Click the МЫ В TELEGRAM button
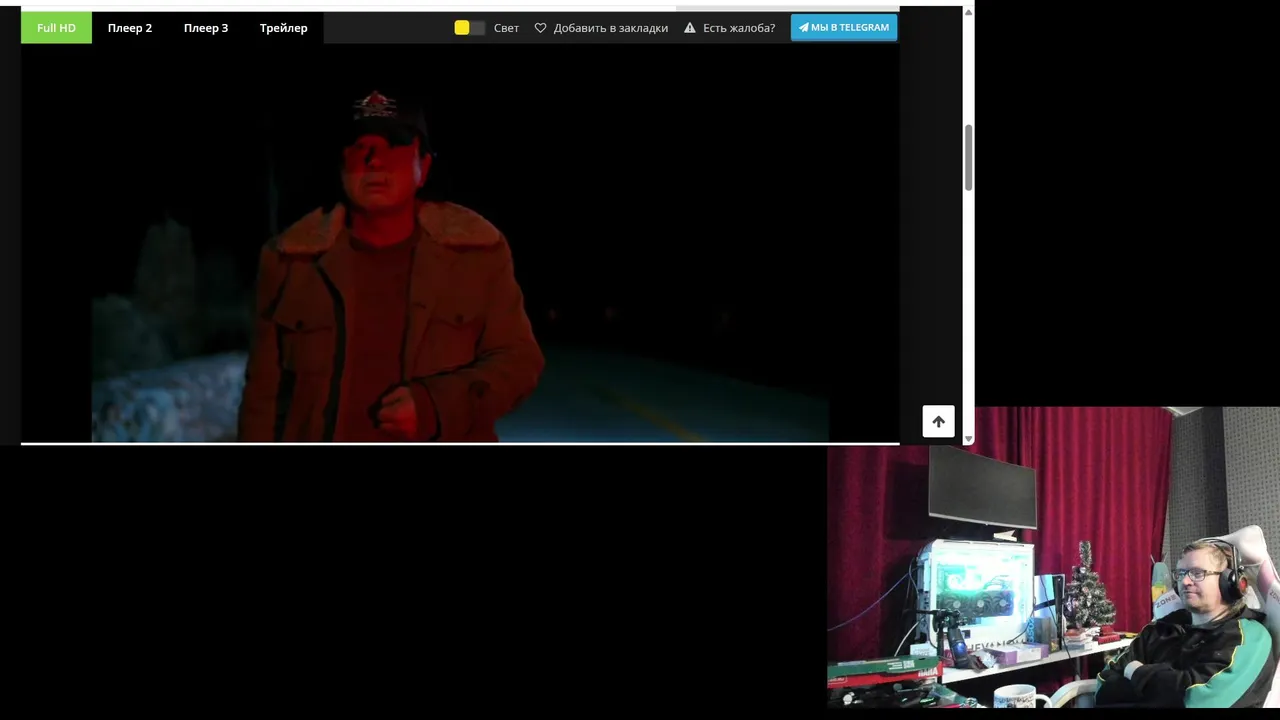1280x720 pixels. (x=844, y=27)
